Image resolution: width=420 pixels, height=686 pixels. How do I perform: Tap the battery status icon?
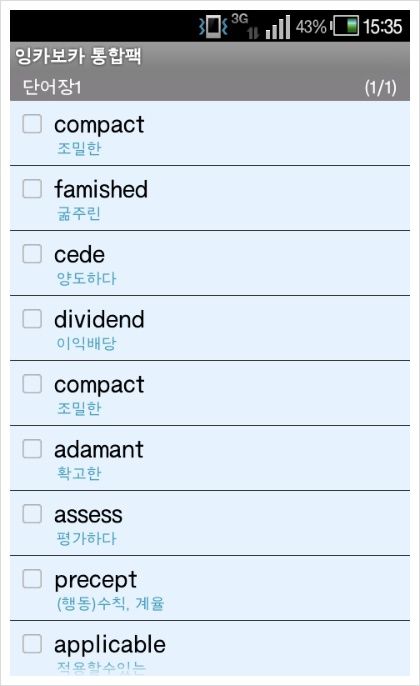point(345,26)
